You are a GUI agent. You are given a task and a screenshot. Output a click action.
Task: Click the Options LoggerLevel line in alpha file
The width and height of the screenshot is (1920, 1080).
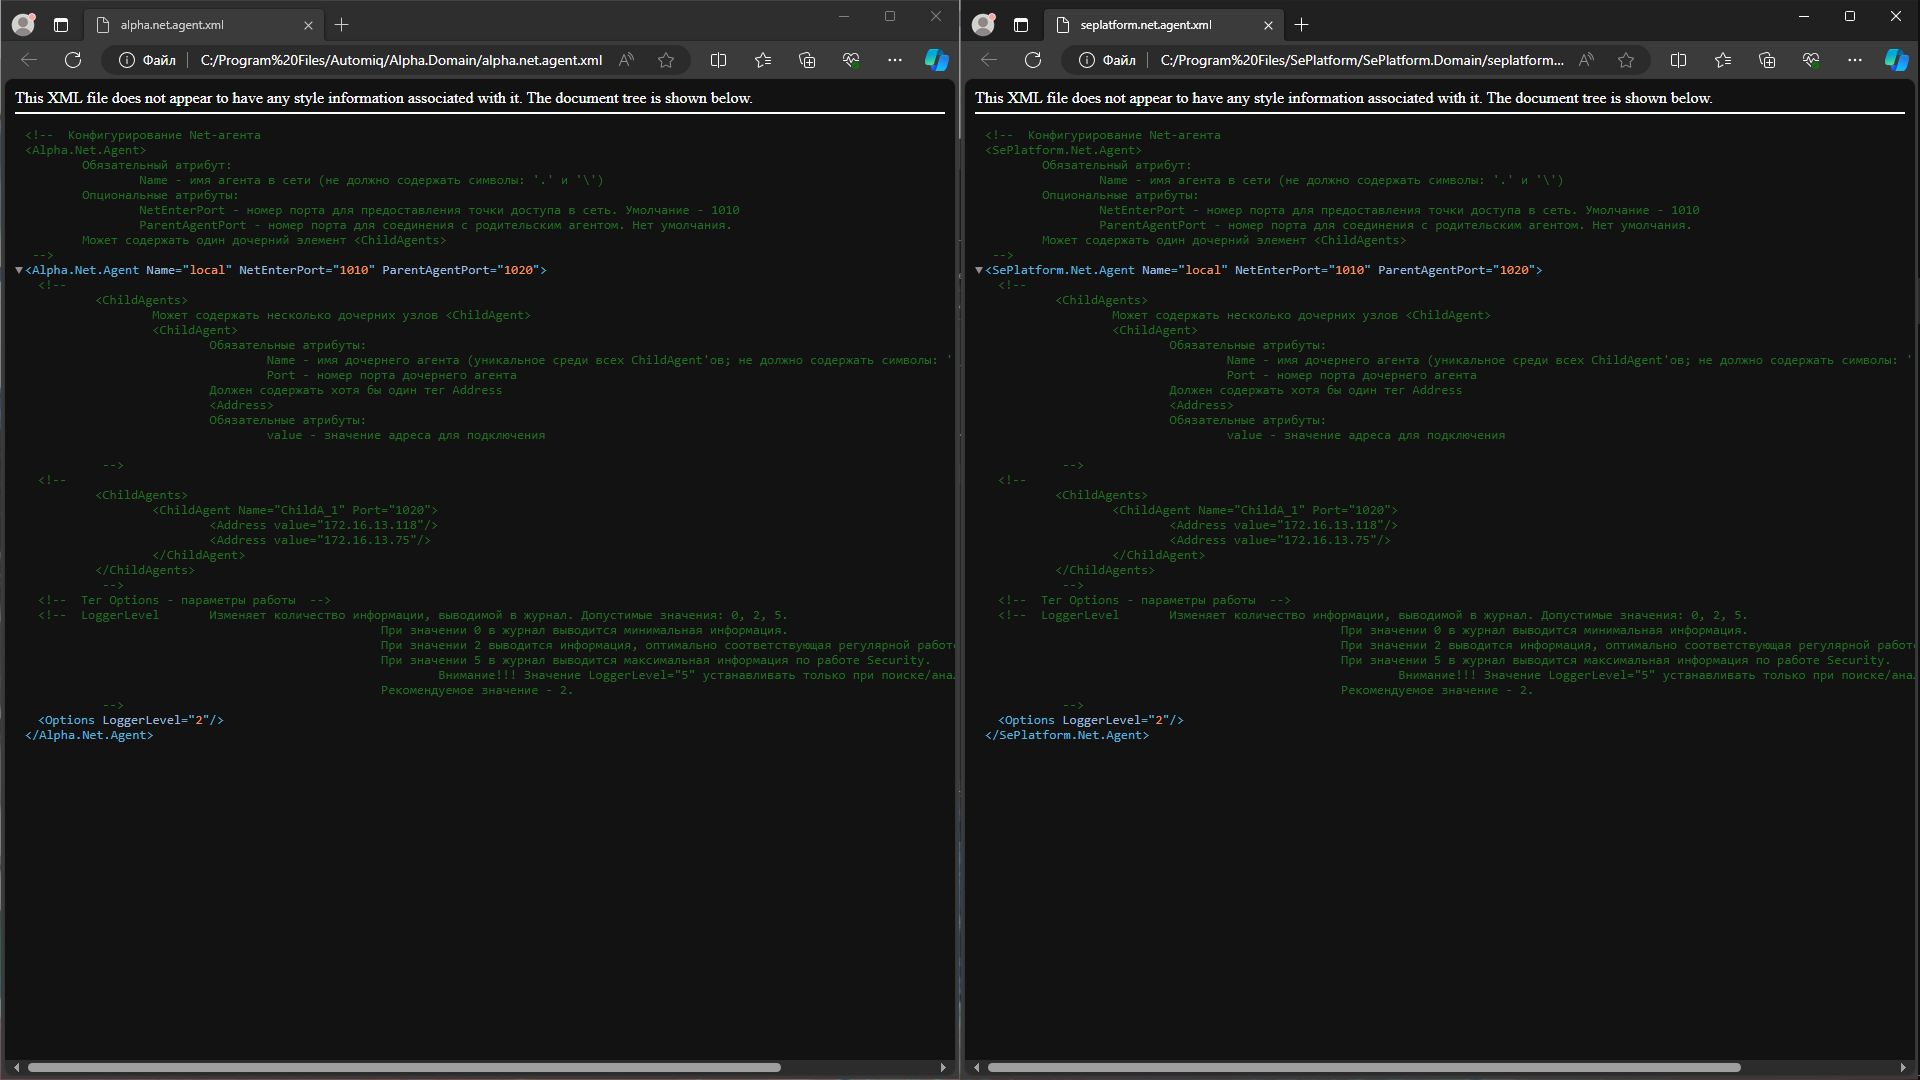131,720
